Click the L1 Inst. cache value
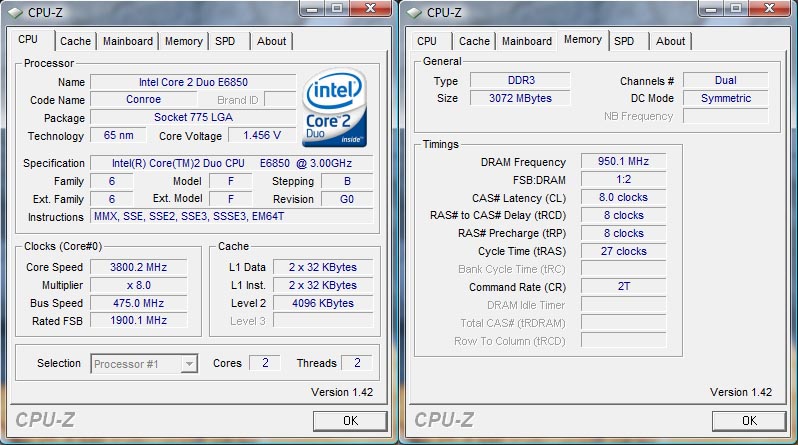This screenshot has height=445, width=798. point(323,285)
